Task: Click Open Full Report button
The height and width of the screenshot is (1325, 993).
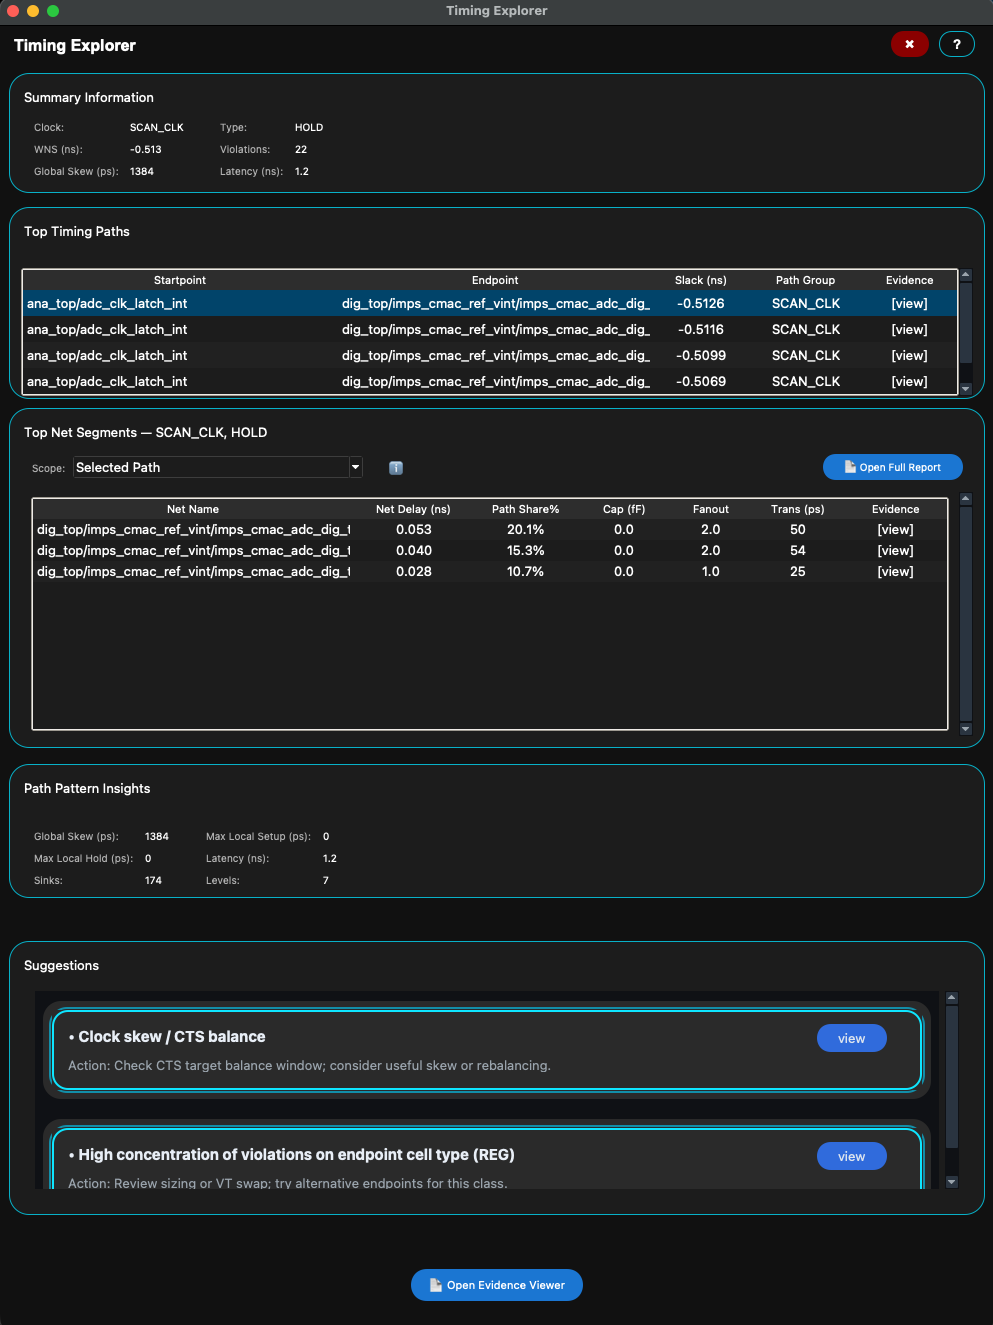Action: click(892, 467)
